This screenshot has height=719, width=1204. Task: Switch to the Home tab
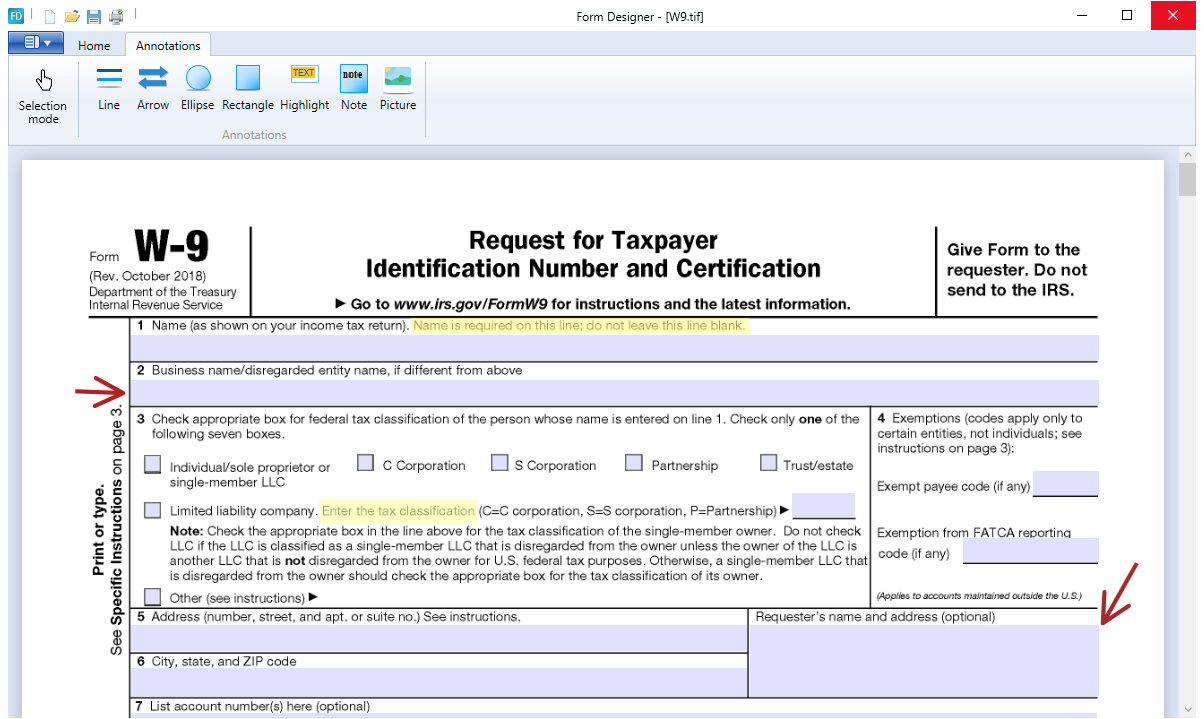[x=94, y=45]
